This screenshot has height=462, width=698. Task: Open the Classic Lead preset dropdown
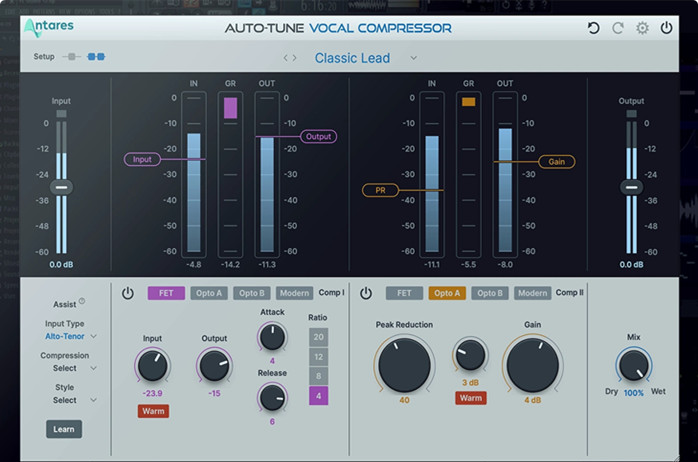coord(414,58)
